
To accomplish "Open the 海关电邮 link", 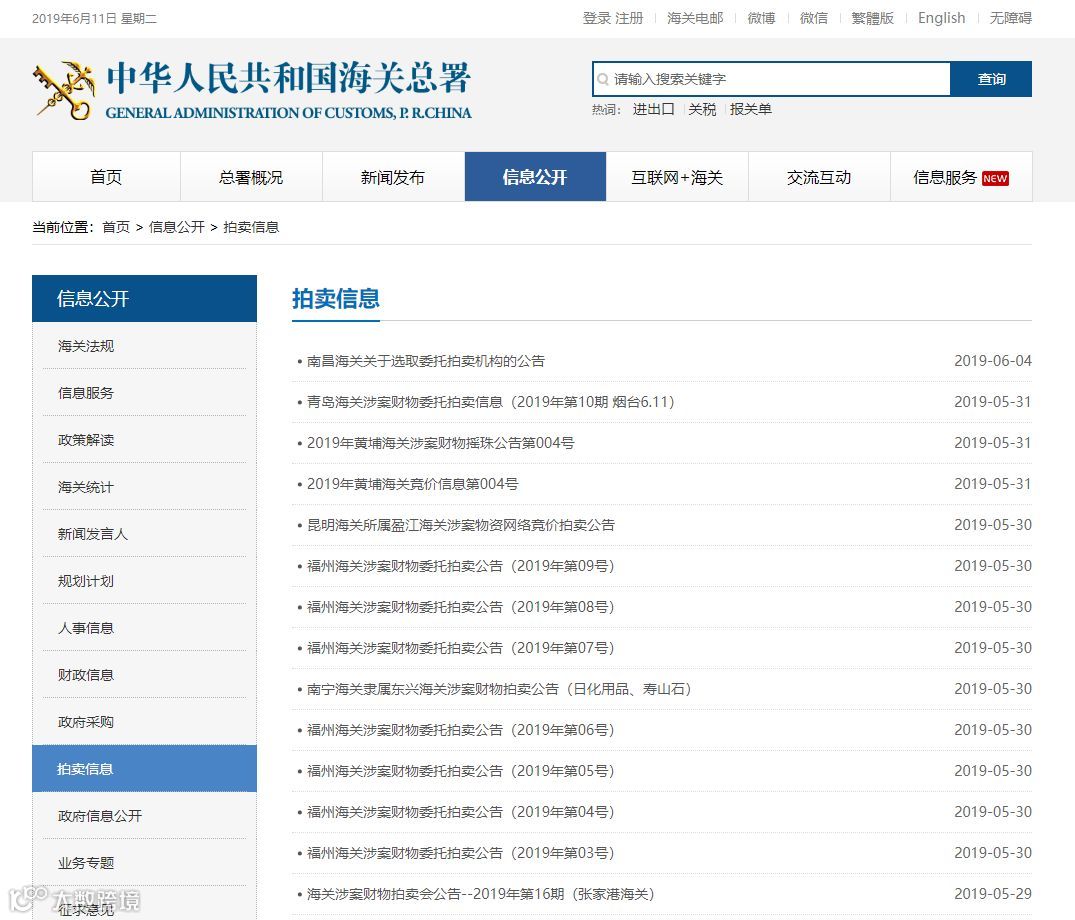I will [x=694, y=19].
